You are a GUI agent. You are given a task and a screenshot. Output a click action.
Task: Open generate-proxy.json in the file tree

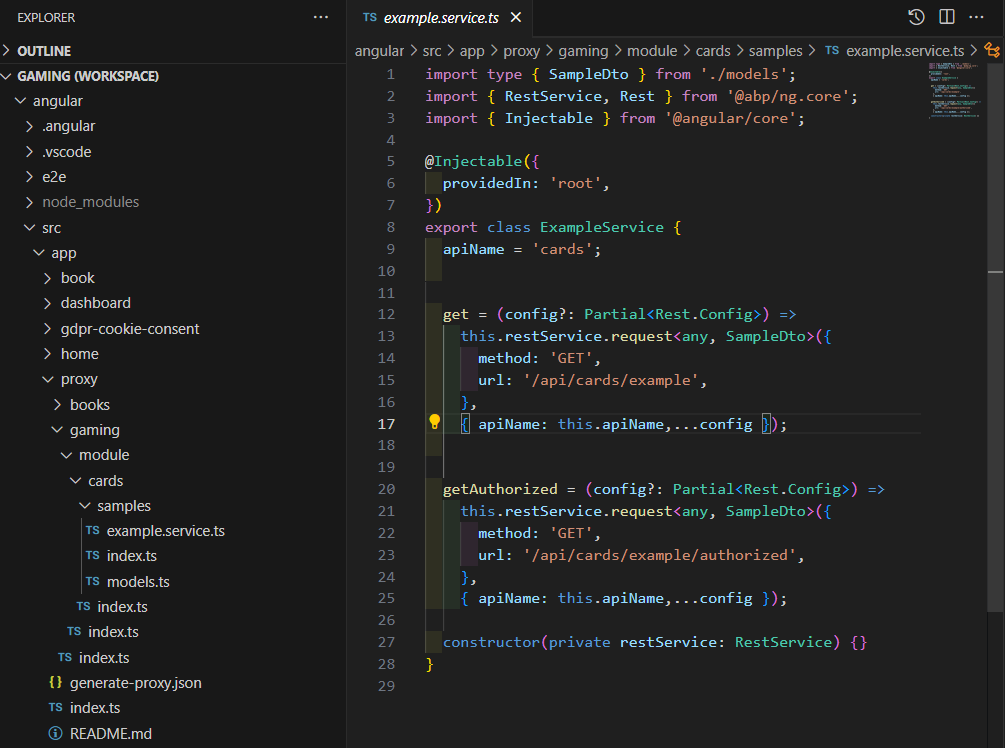click(x=135, y=683)
